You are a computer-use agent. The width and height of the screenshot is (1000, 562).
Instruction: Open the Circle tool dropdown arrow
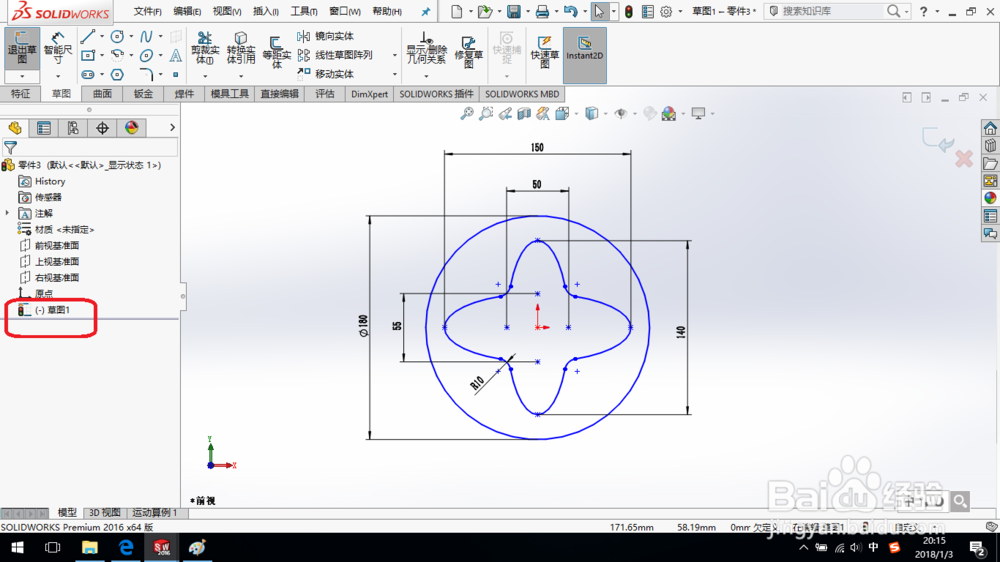[x=131, y=36]
